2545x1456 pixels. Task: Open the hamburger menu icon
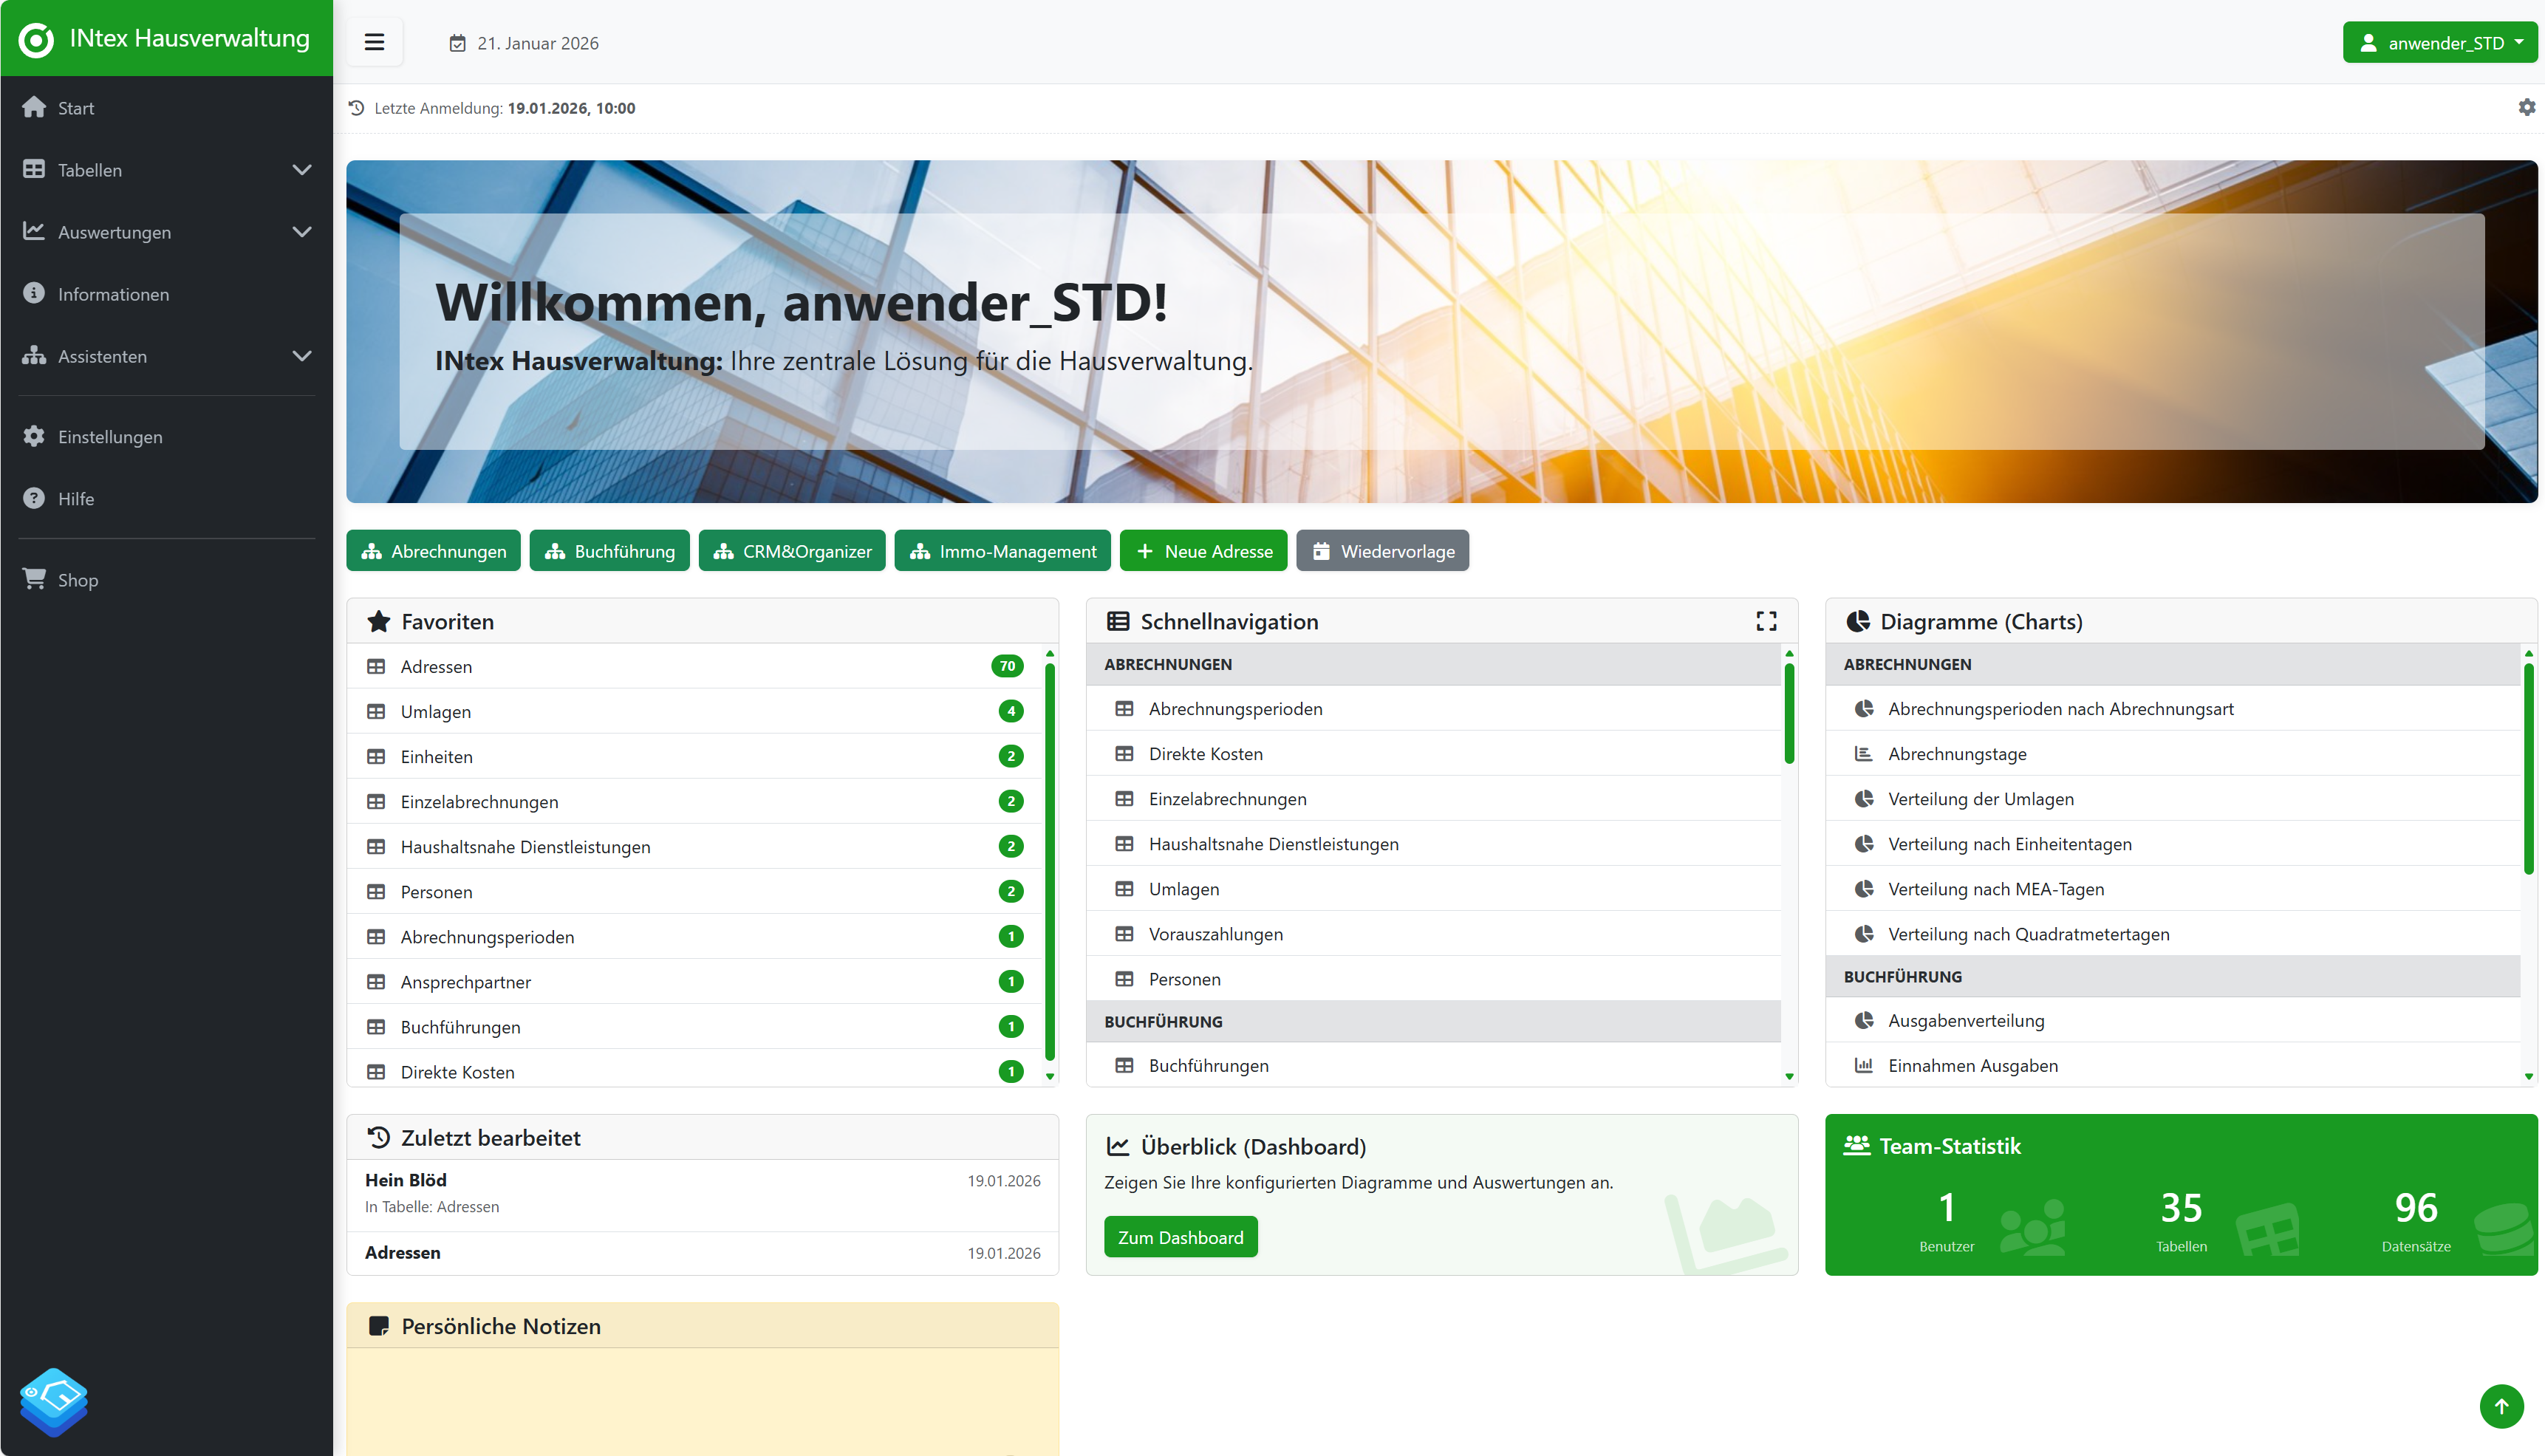tap(374, 42)
